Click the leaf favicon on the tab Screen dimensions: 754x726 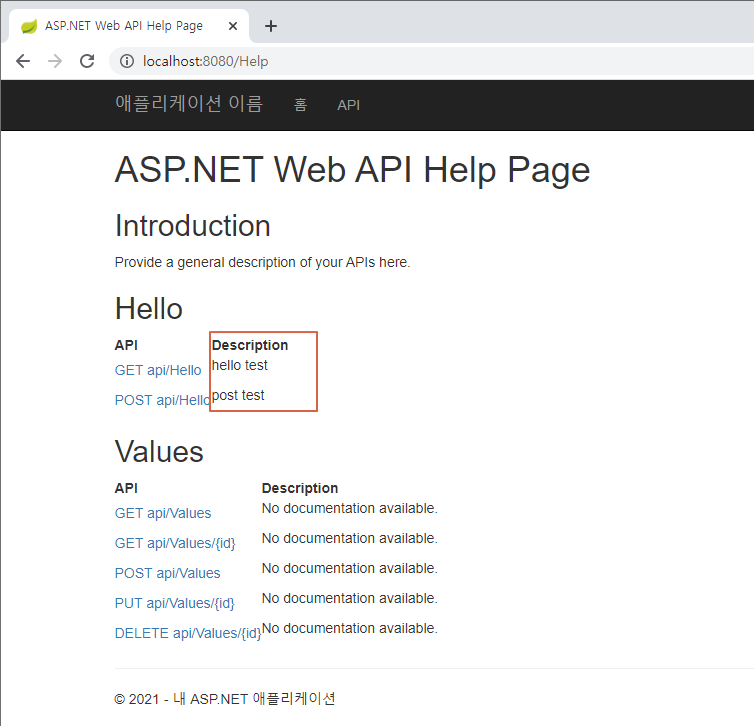(29, 26)
